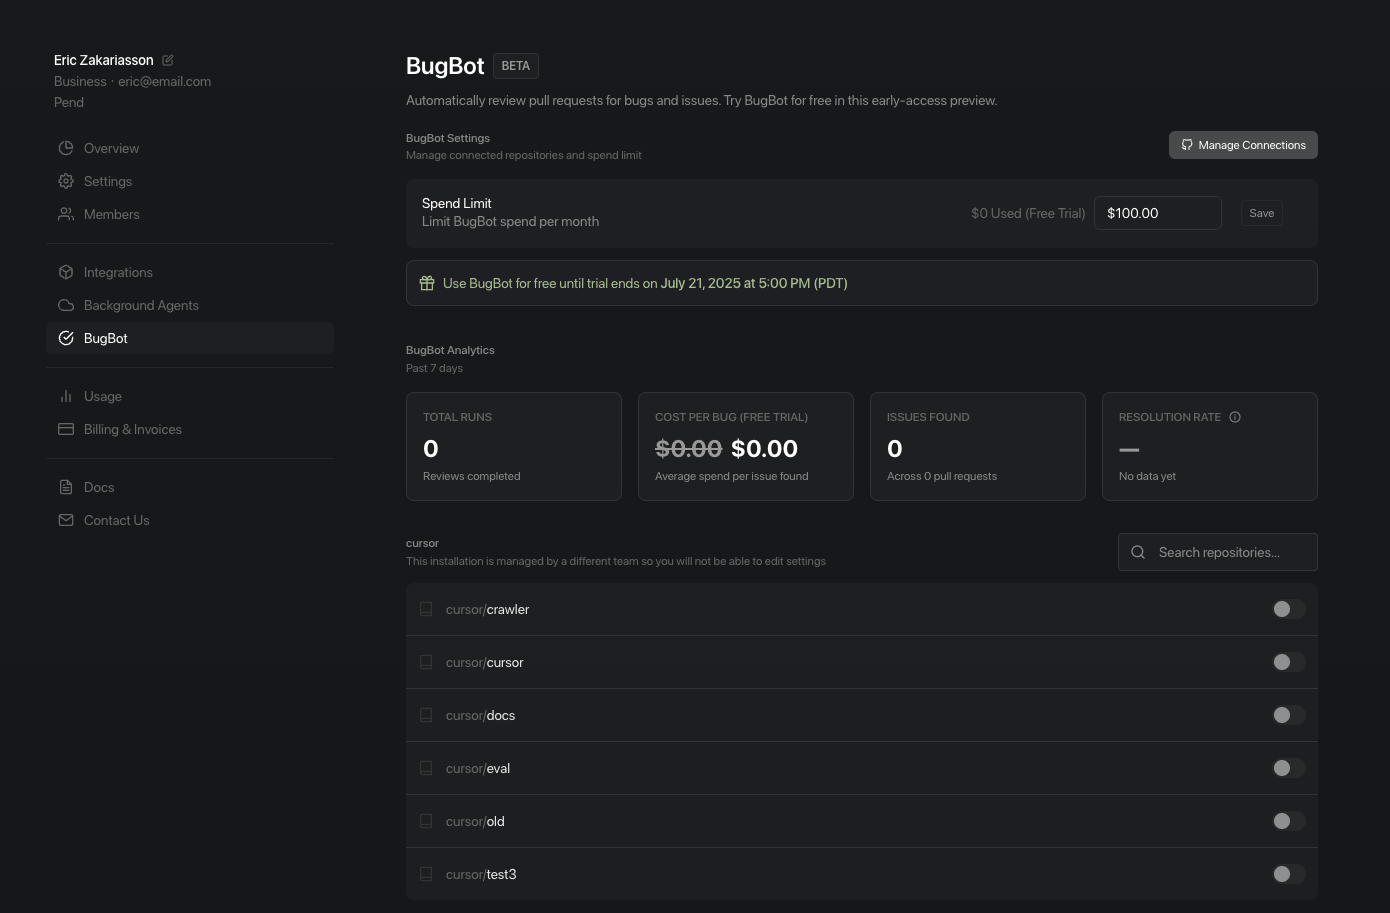1390x913 pixels.
Task: Toggle the cursor/old repository switch
Action: tap(1289, 821)
